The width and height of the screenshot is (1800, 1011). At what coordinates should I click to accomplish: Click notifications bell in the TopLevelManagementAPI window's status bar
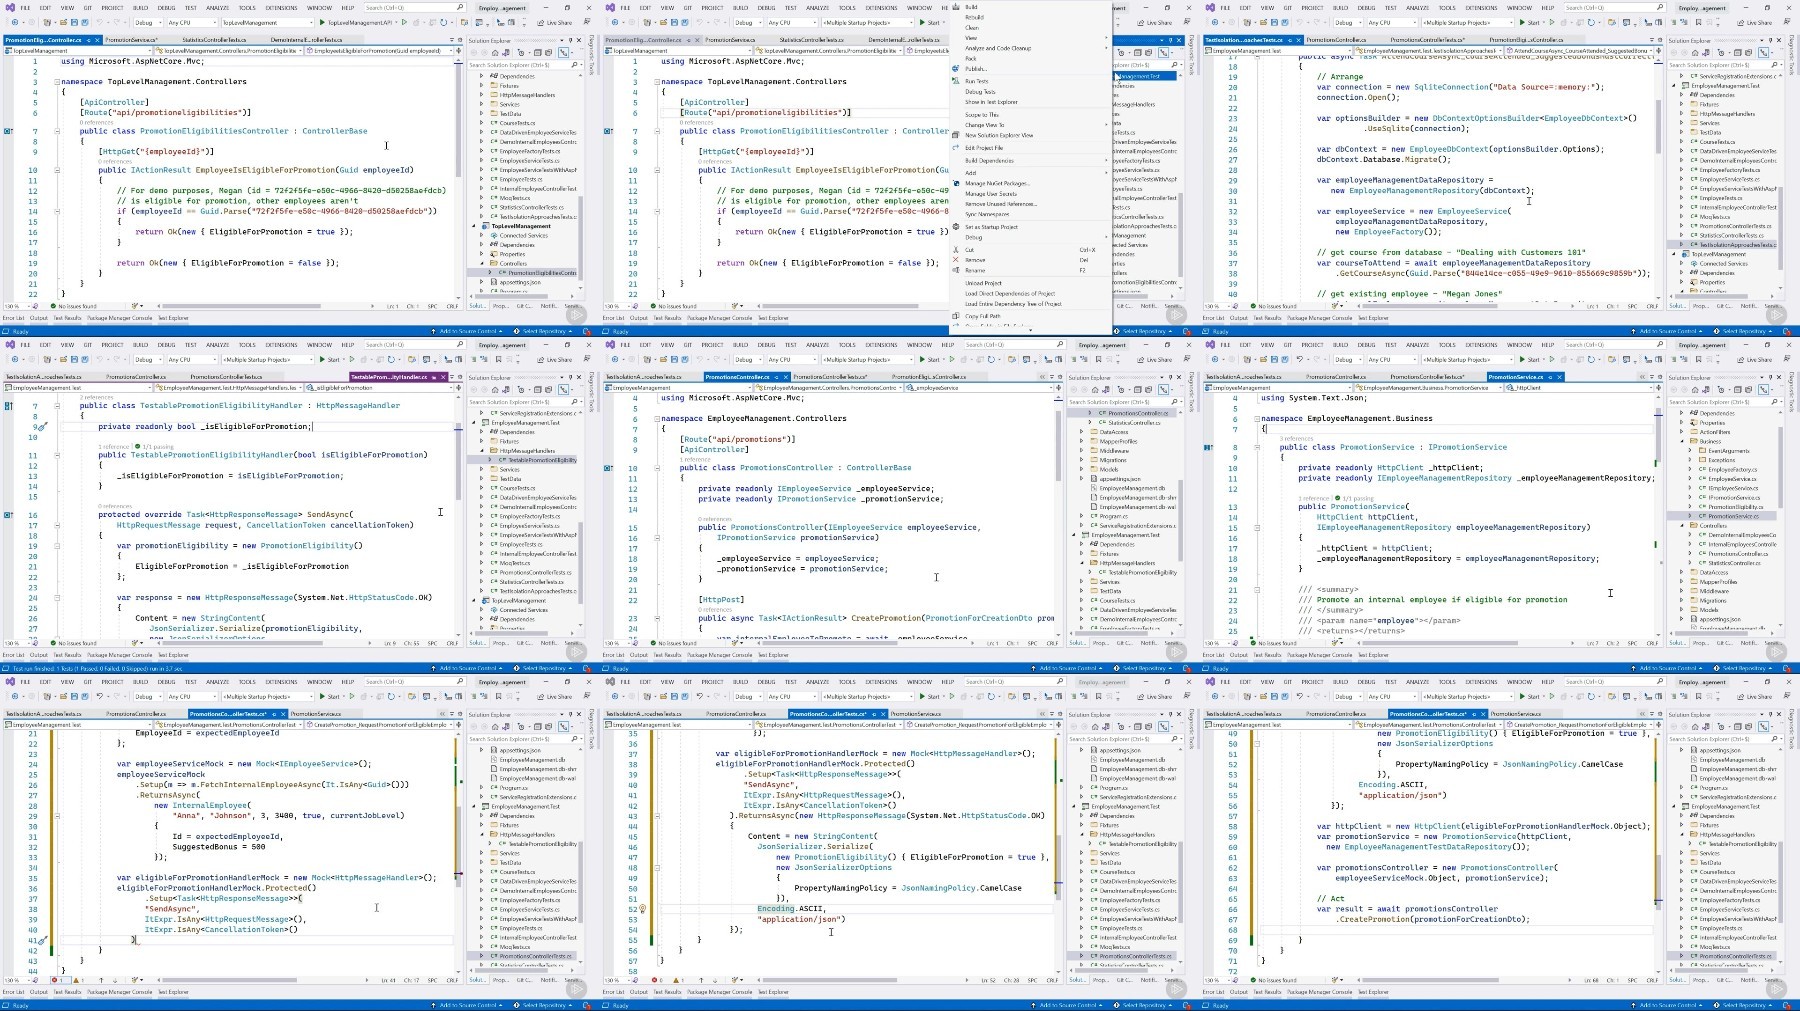point(587,331)
